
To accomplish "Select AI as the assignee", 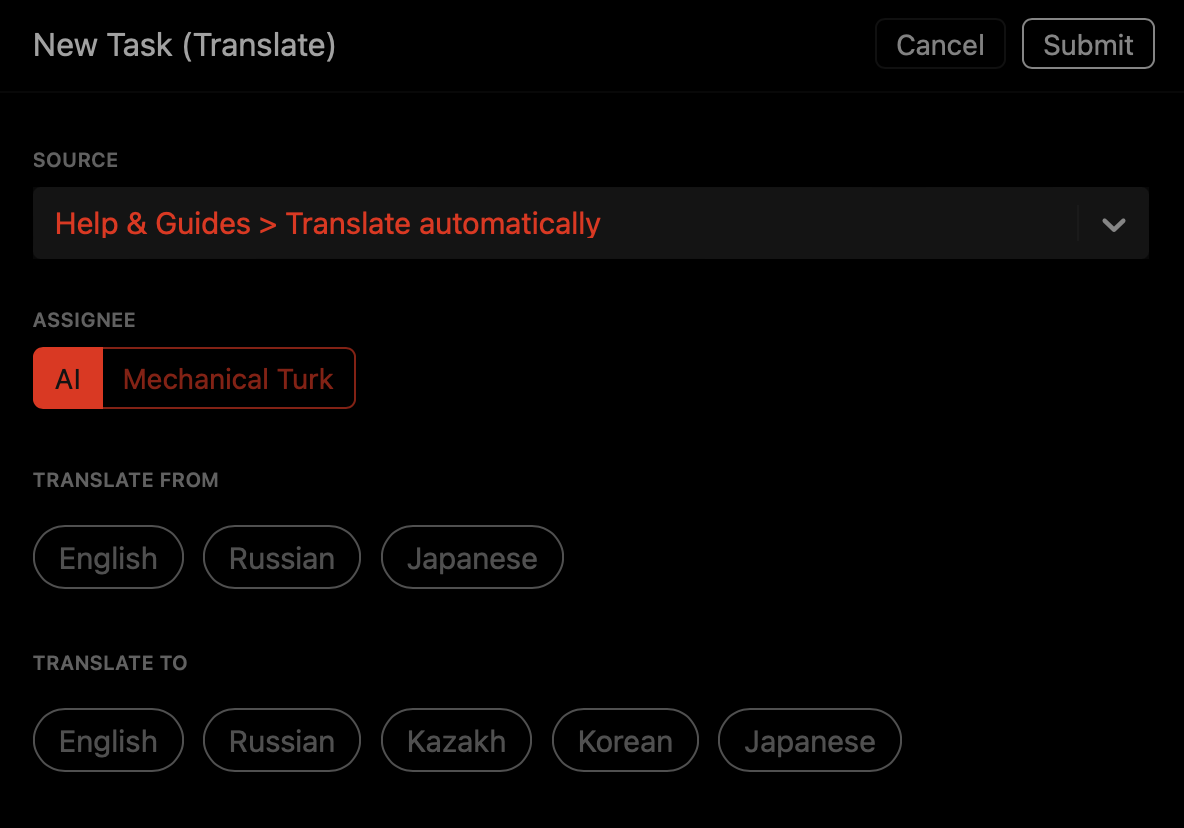I will pyautogui.click(x=68, y=379).
